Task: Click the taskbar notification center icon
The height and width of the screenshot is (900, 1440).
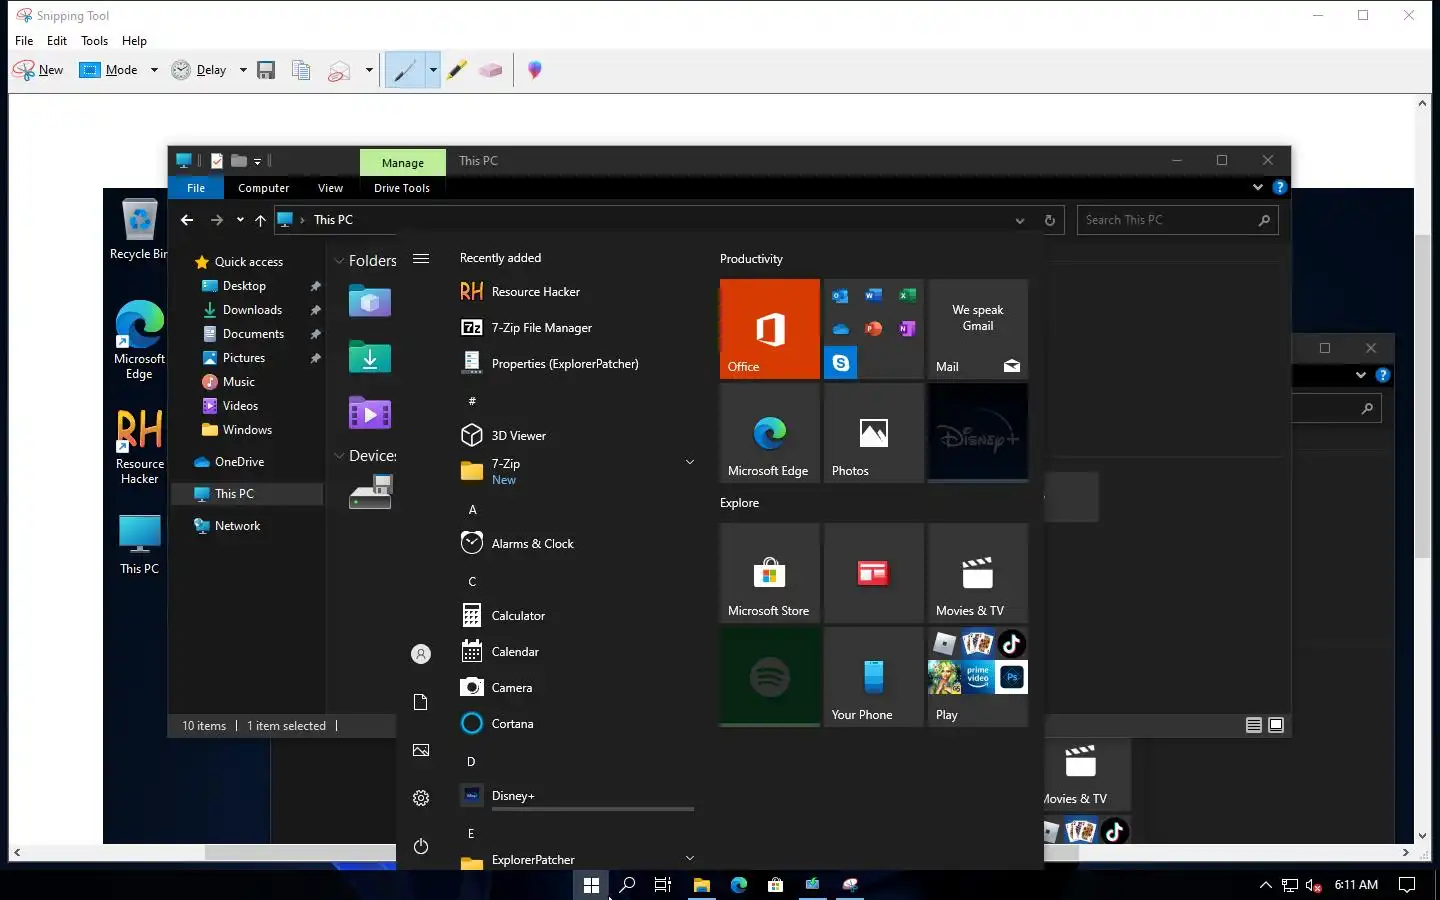Action: tap(1407, 885)
